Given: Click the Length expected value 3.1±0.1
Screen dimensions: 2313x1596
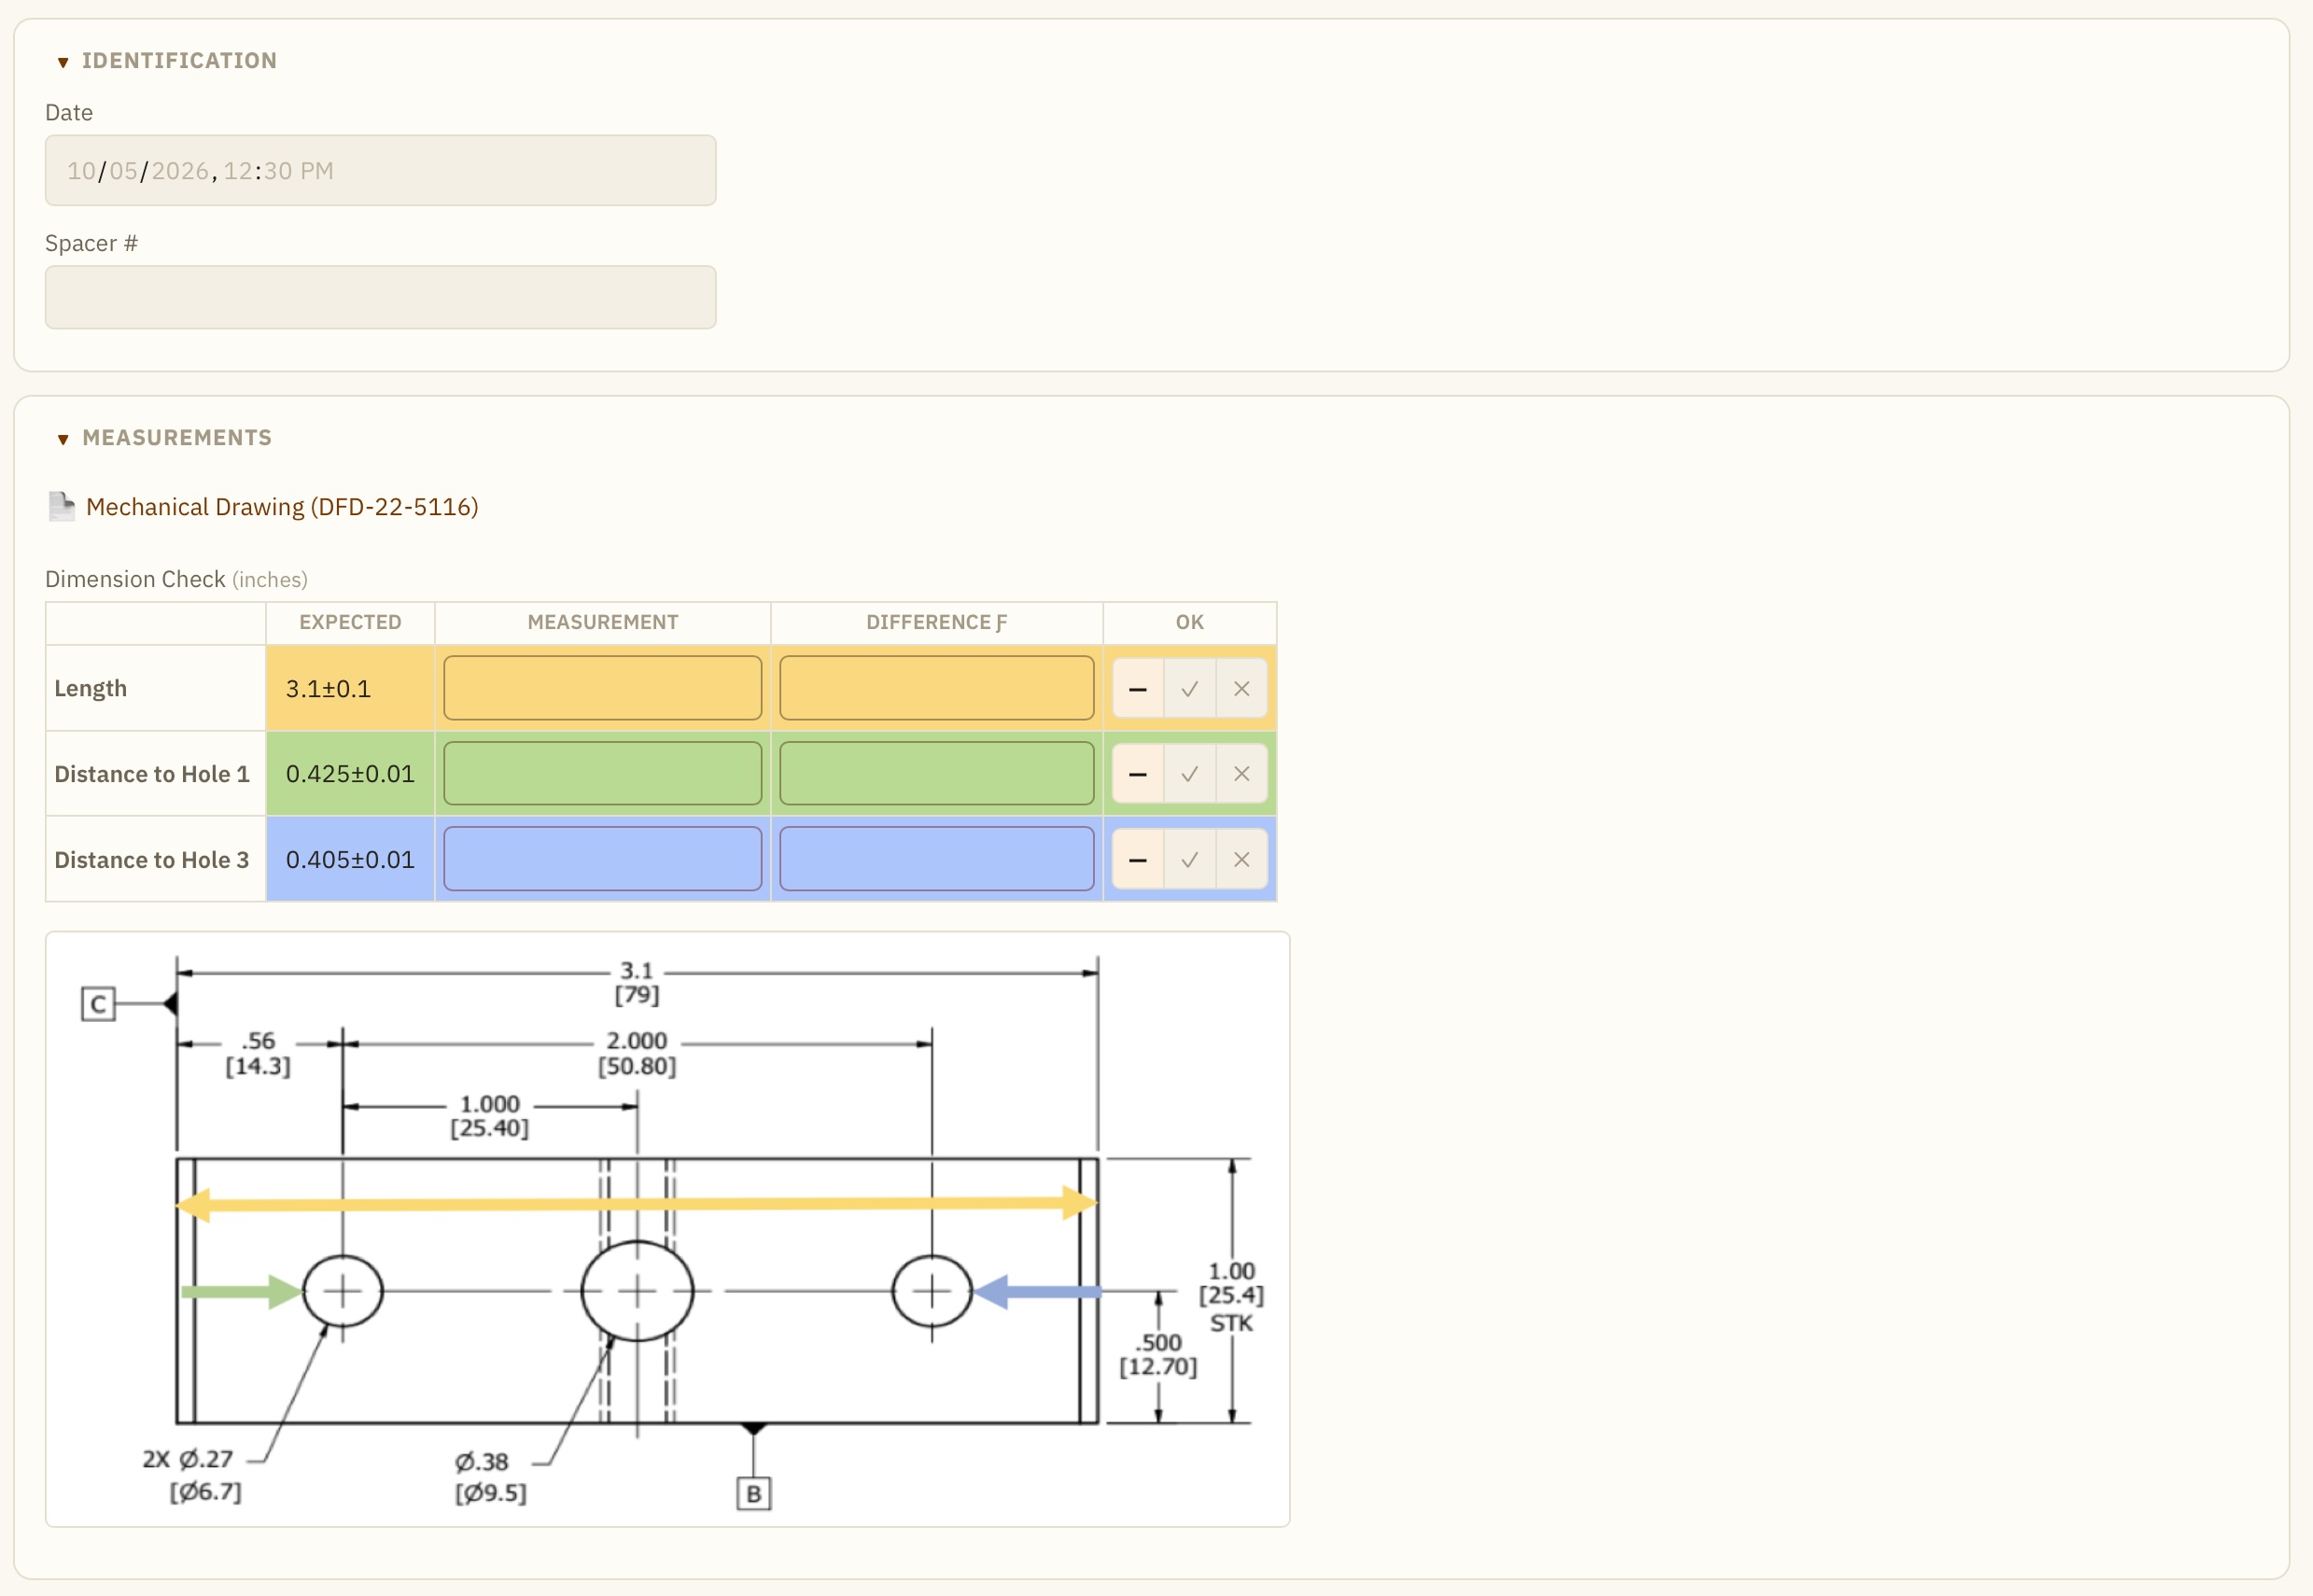Looking at the screenshot, I should (x=328, y=689).
